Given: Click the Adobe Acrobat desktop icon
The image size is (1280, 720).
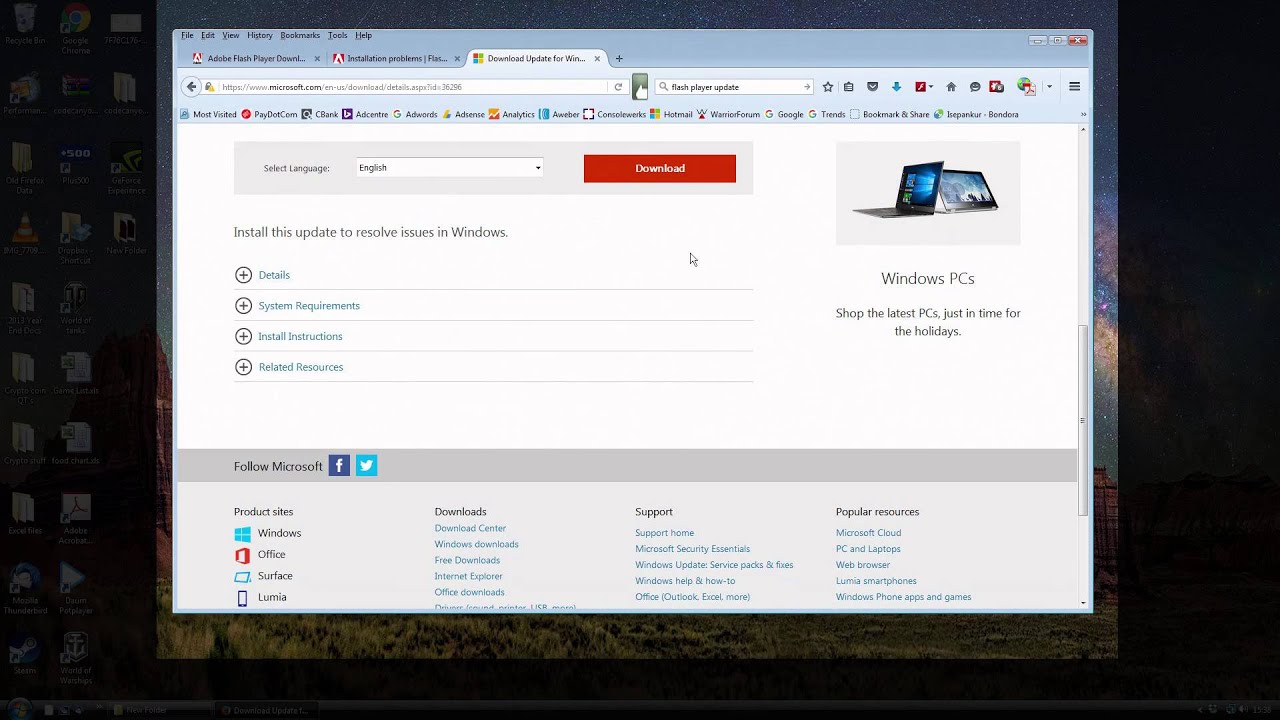Looking at the screenshot, I should pos(75,516).
